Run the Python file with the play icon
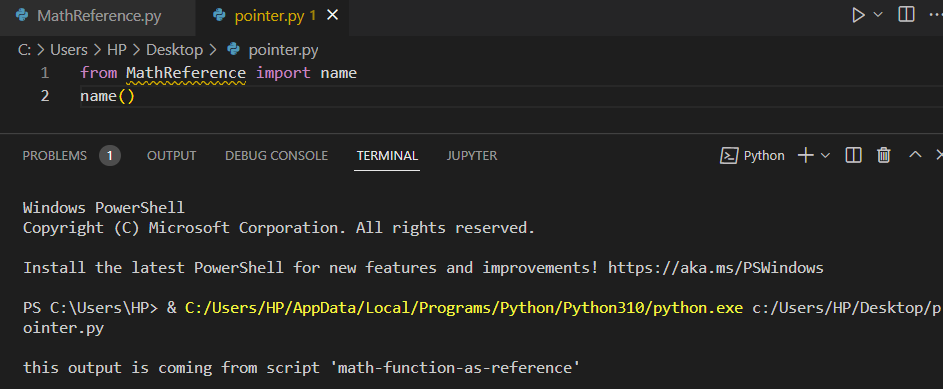 858,15
